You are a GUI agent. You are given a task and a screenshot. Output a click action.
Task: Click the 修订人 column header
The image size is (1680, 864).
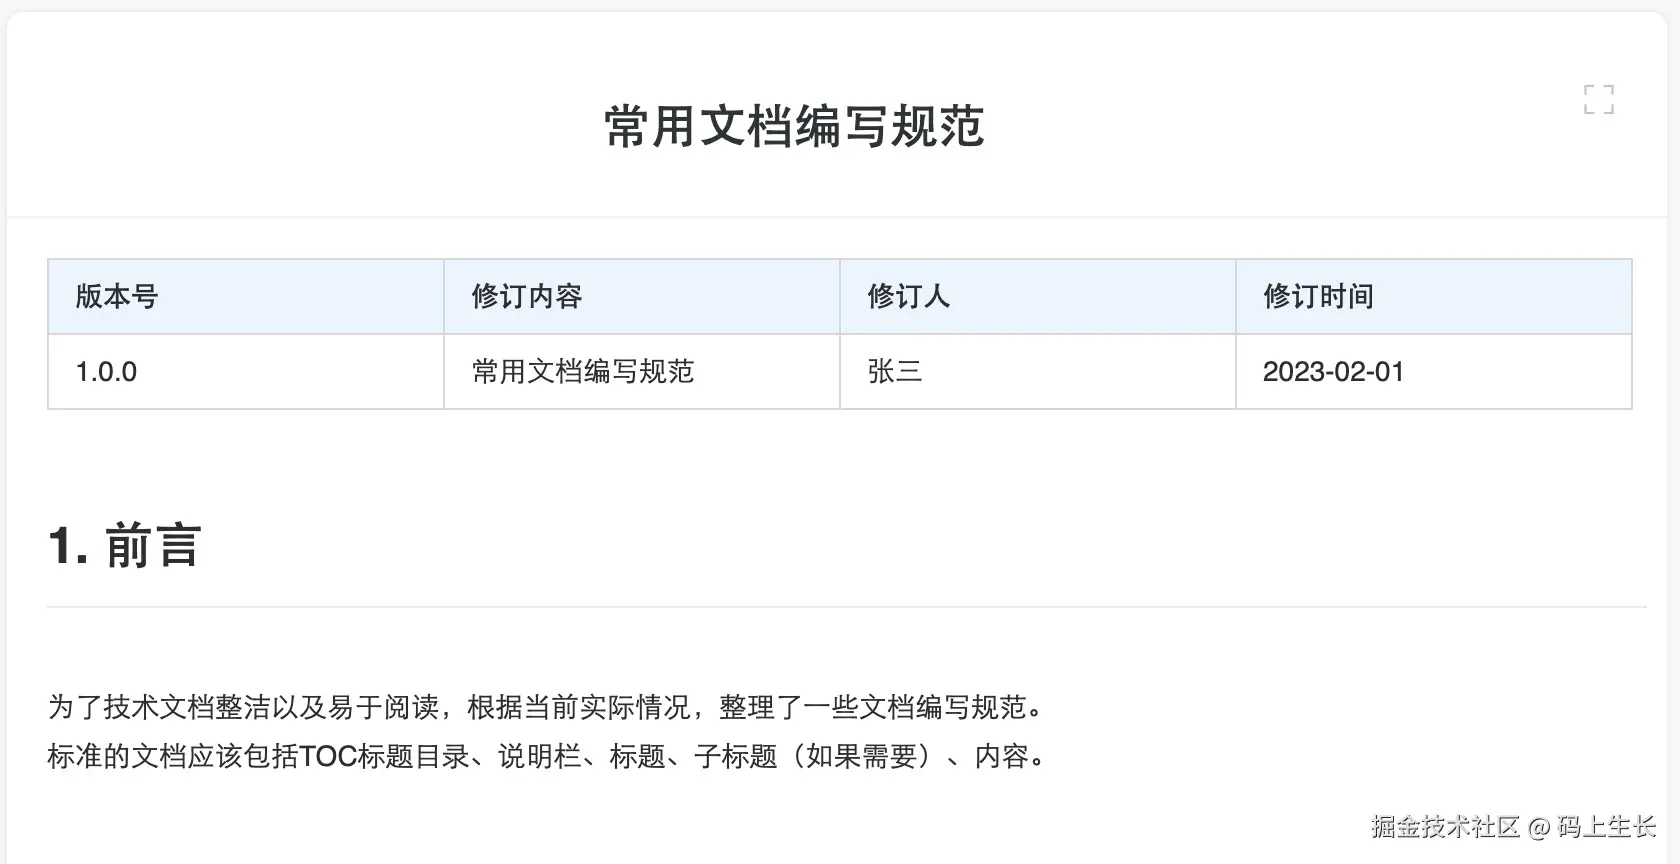click(908, 296)
